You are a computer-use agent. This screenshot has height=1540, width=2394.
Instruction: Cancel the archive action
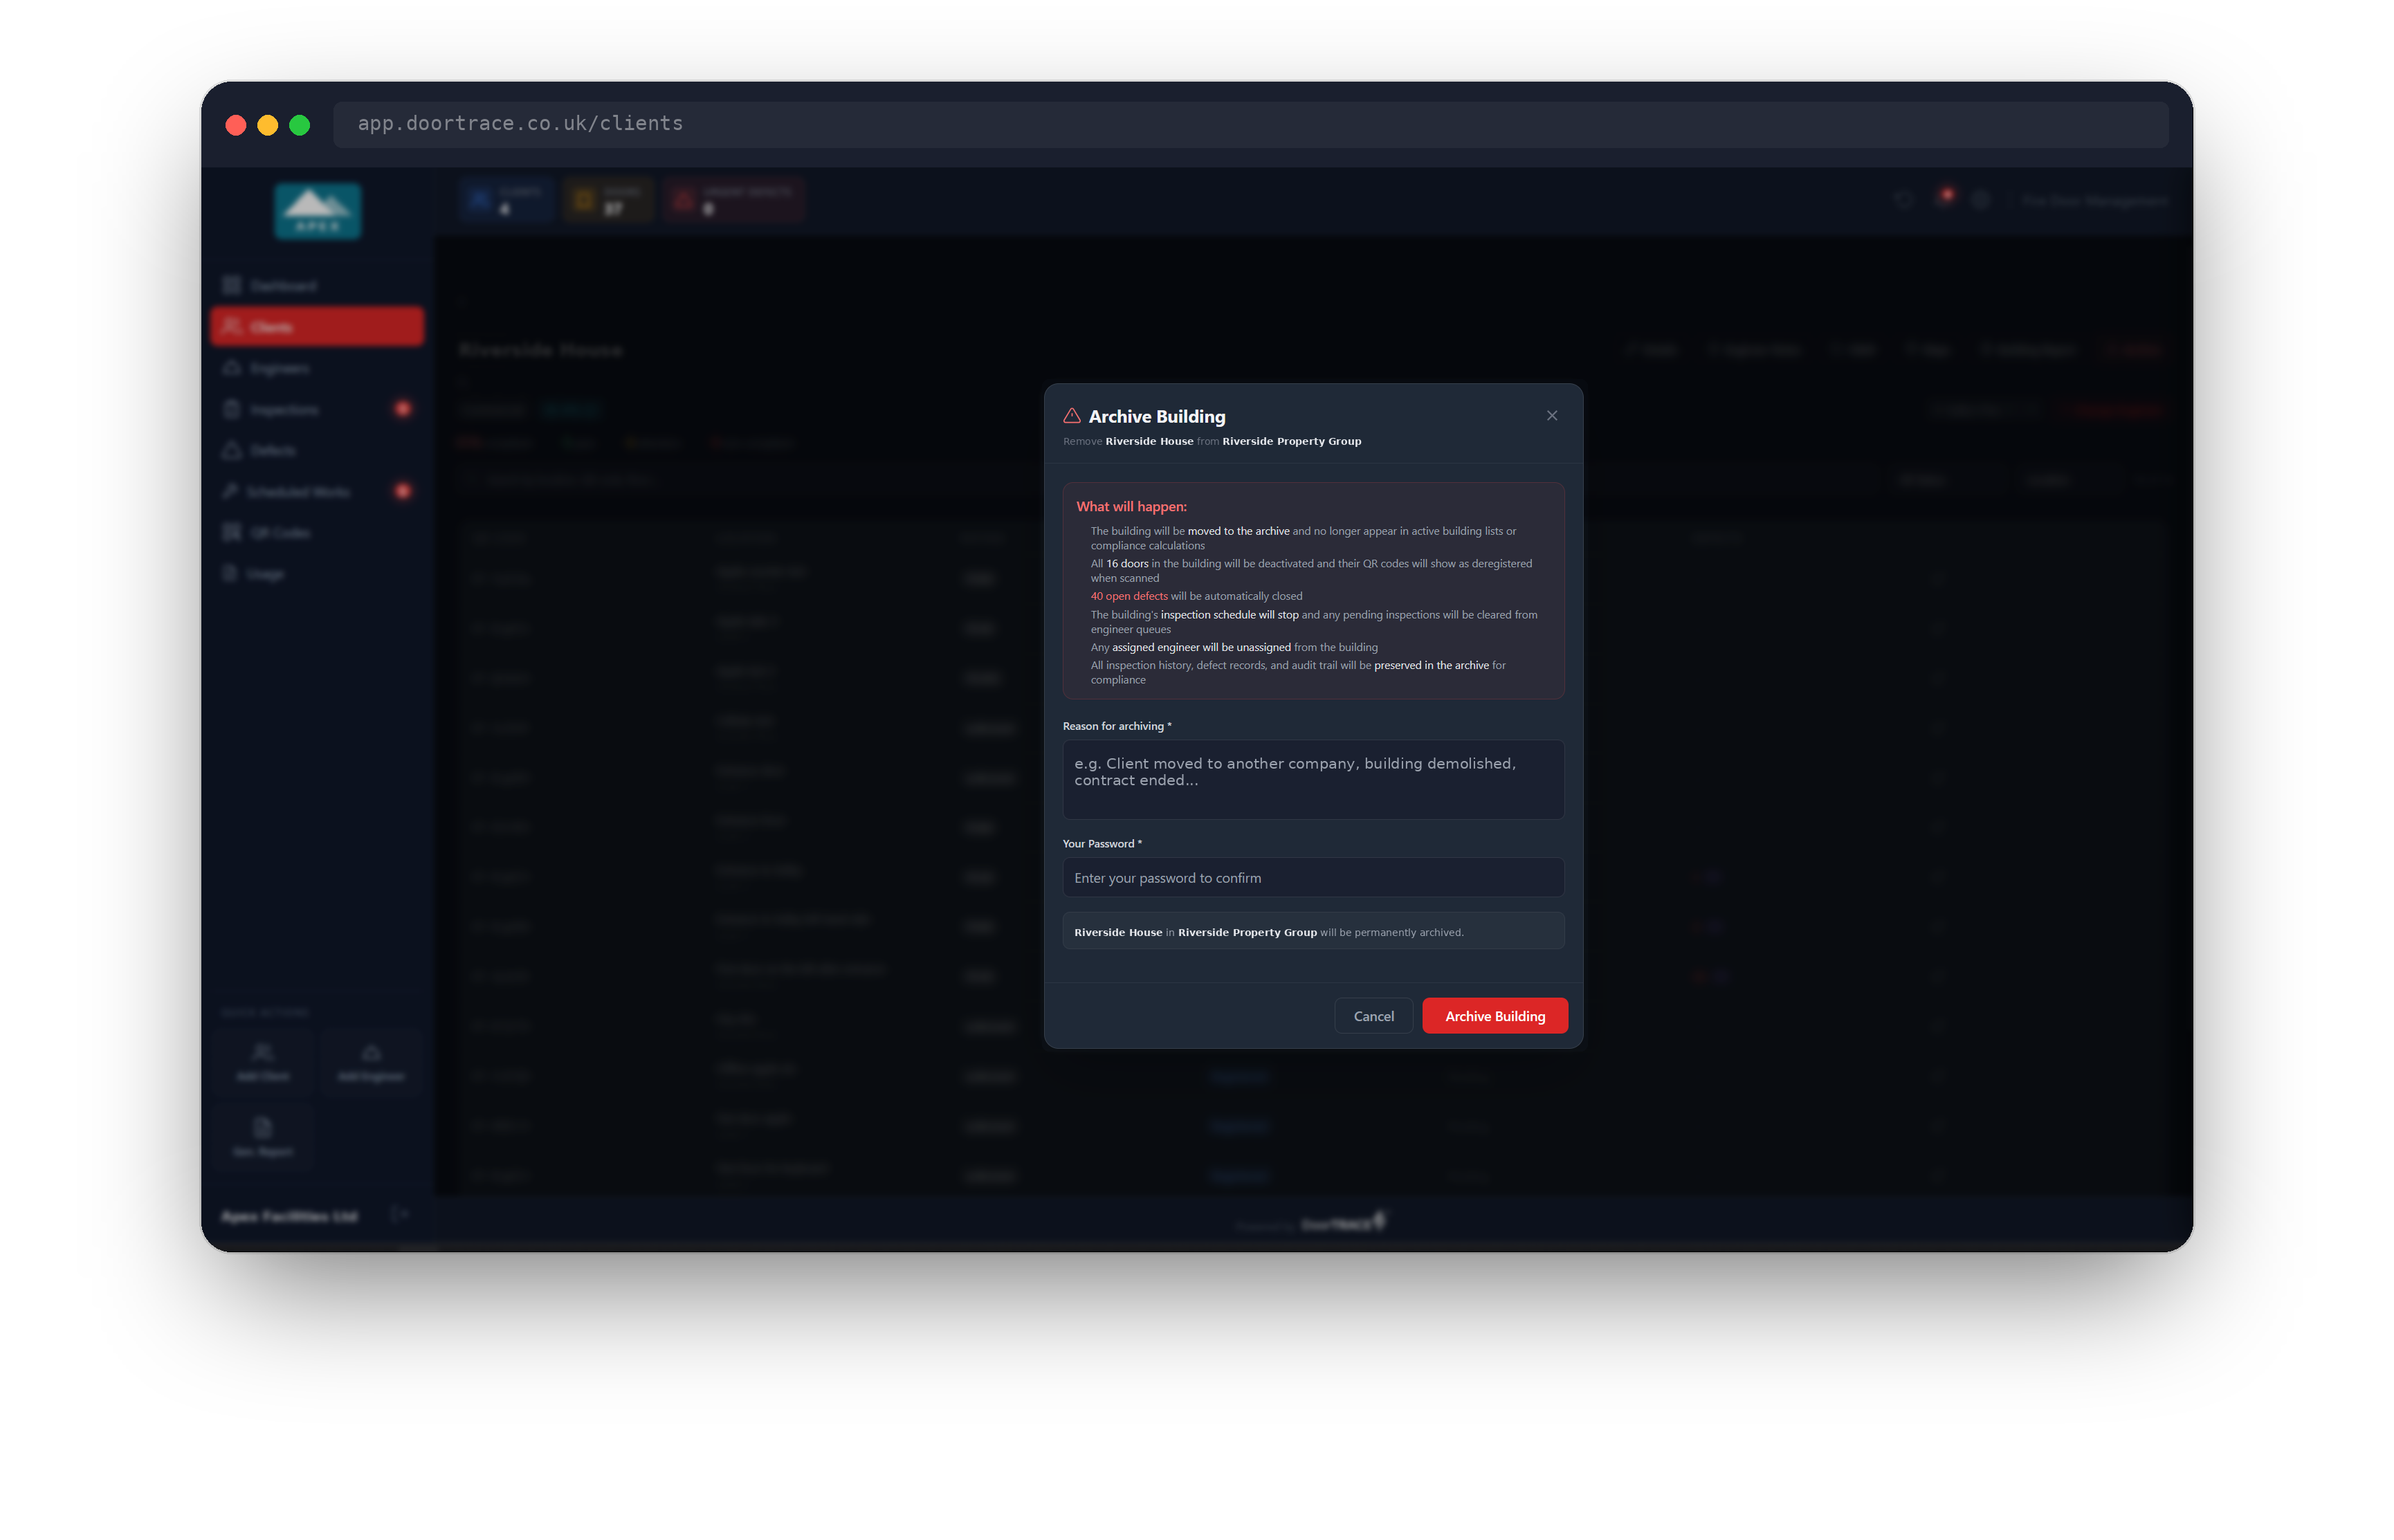(x=1373, y=1015)
